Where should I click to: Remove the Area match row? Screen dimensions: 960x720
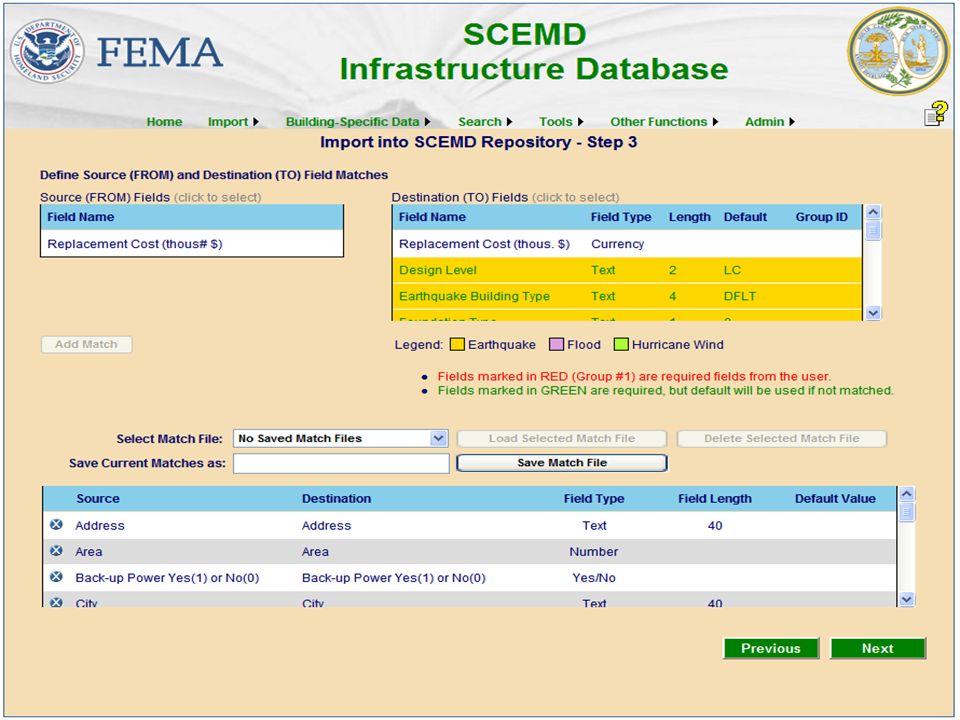(x=56, y=551)
